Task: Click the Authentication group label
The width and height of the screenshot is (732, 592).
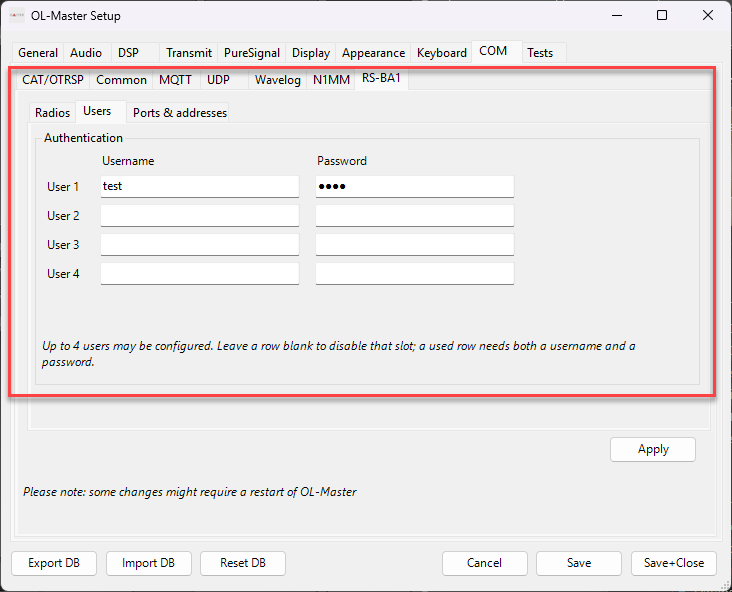Action: pyautogui.click(x=83, y=138)
